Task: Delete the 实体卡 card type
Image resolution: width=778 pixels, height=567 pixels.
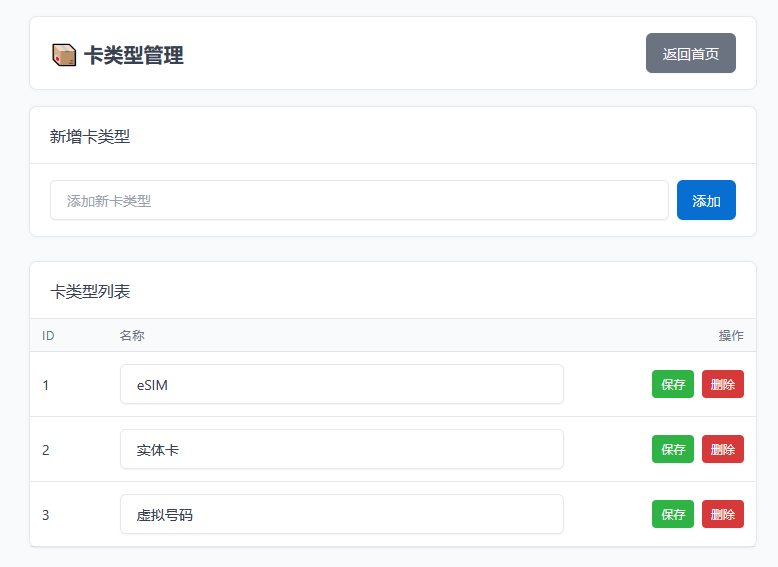Action: click(x=722, y=449)
